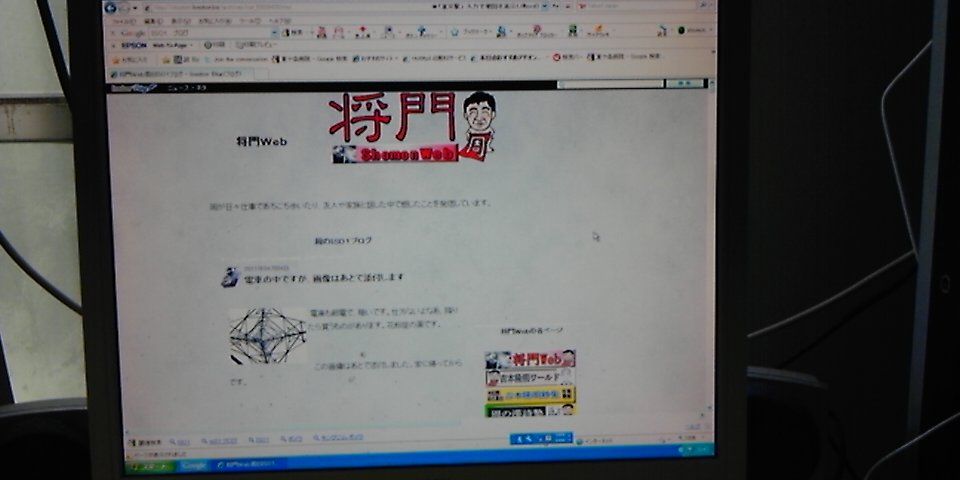Click the livedoor header 検索 button
This screenshot has height=480, width=960.
coord(684,83)
